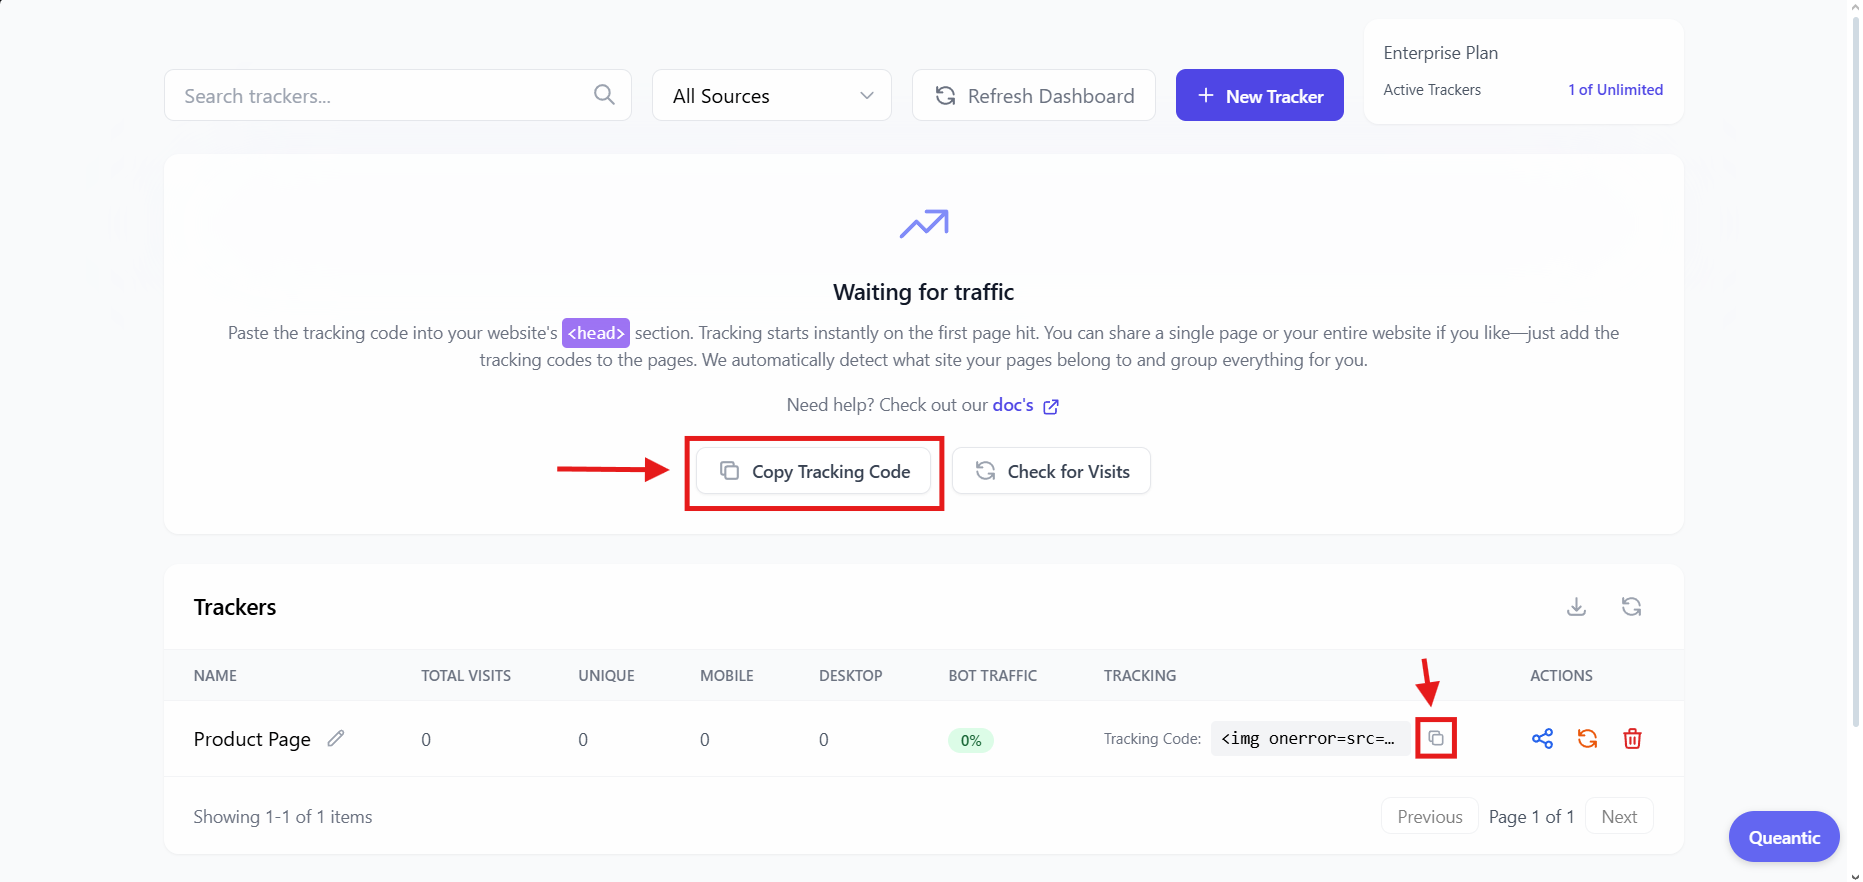Click the TOTAL VISITS column header
The width and height of the screenshot is (1863, 882).
coord(466,676)
